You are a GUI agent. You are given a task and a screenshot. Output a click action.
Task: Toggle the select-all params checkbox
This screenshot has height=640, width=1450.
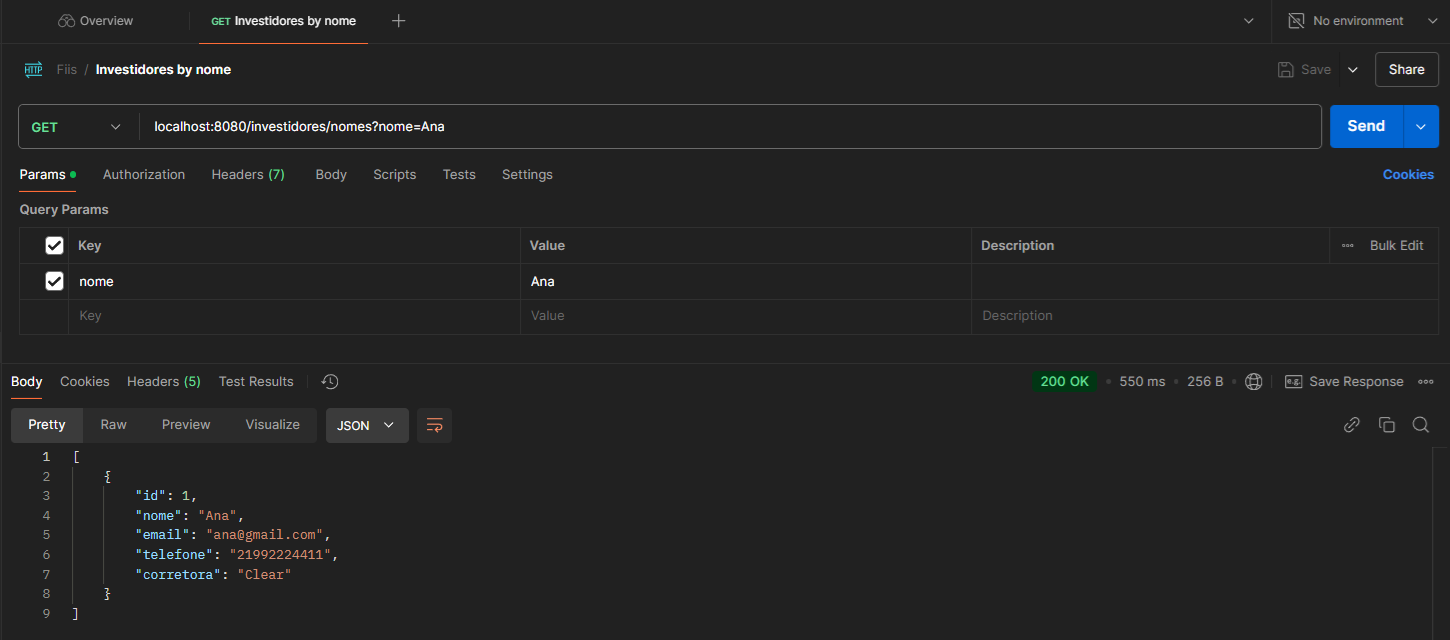point(55,245)
